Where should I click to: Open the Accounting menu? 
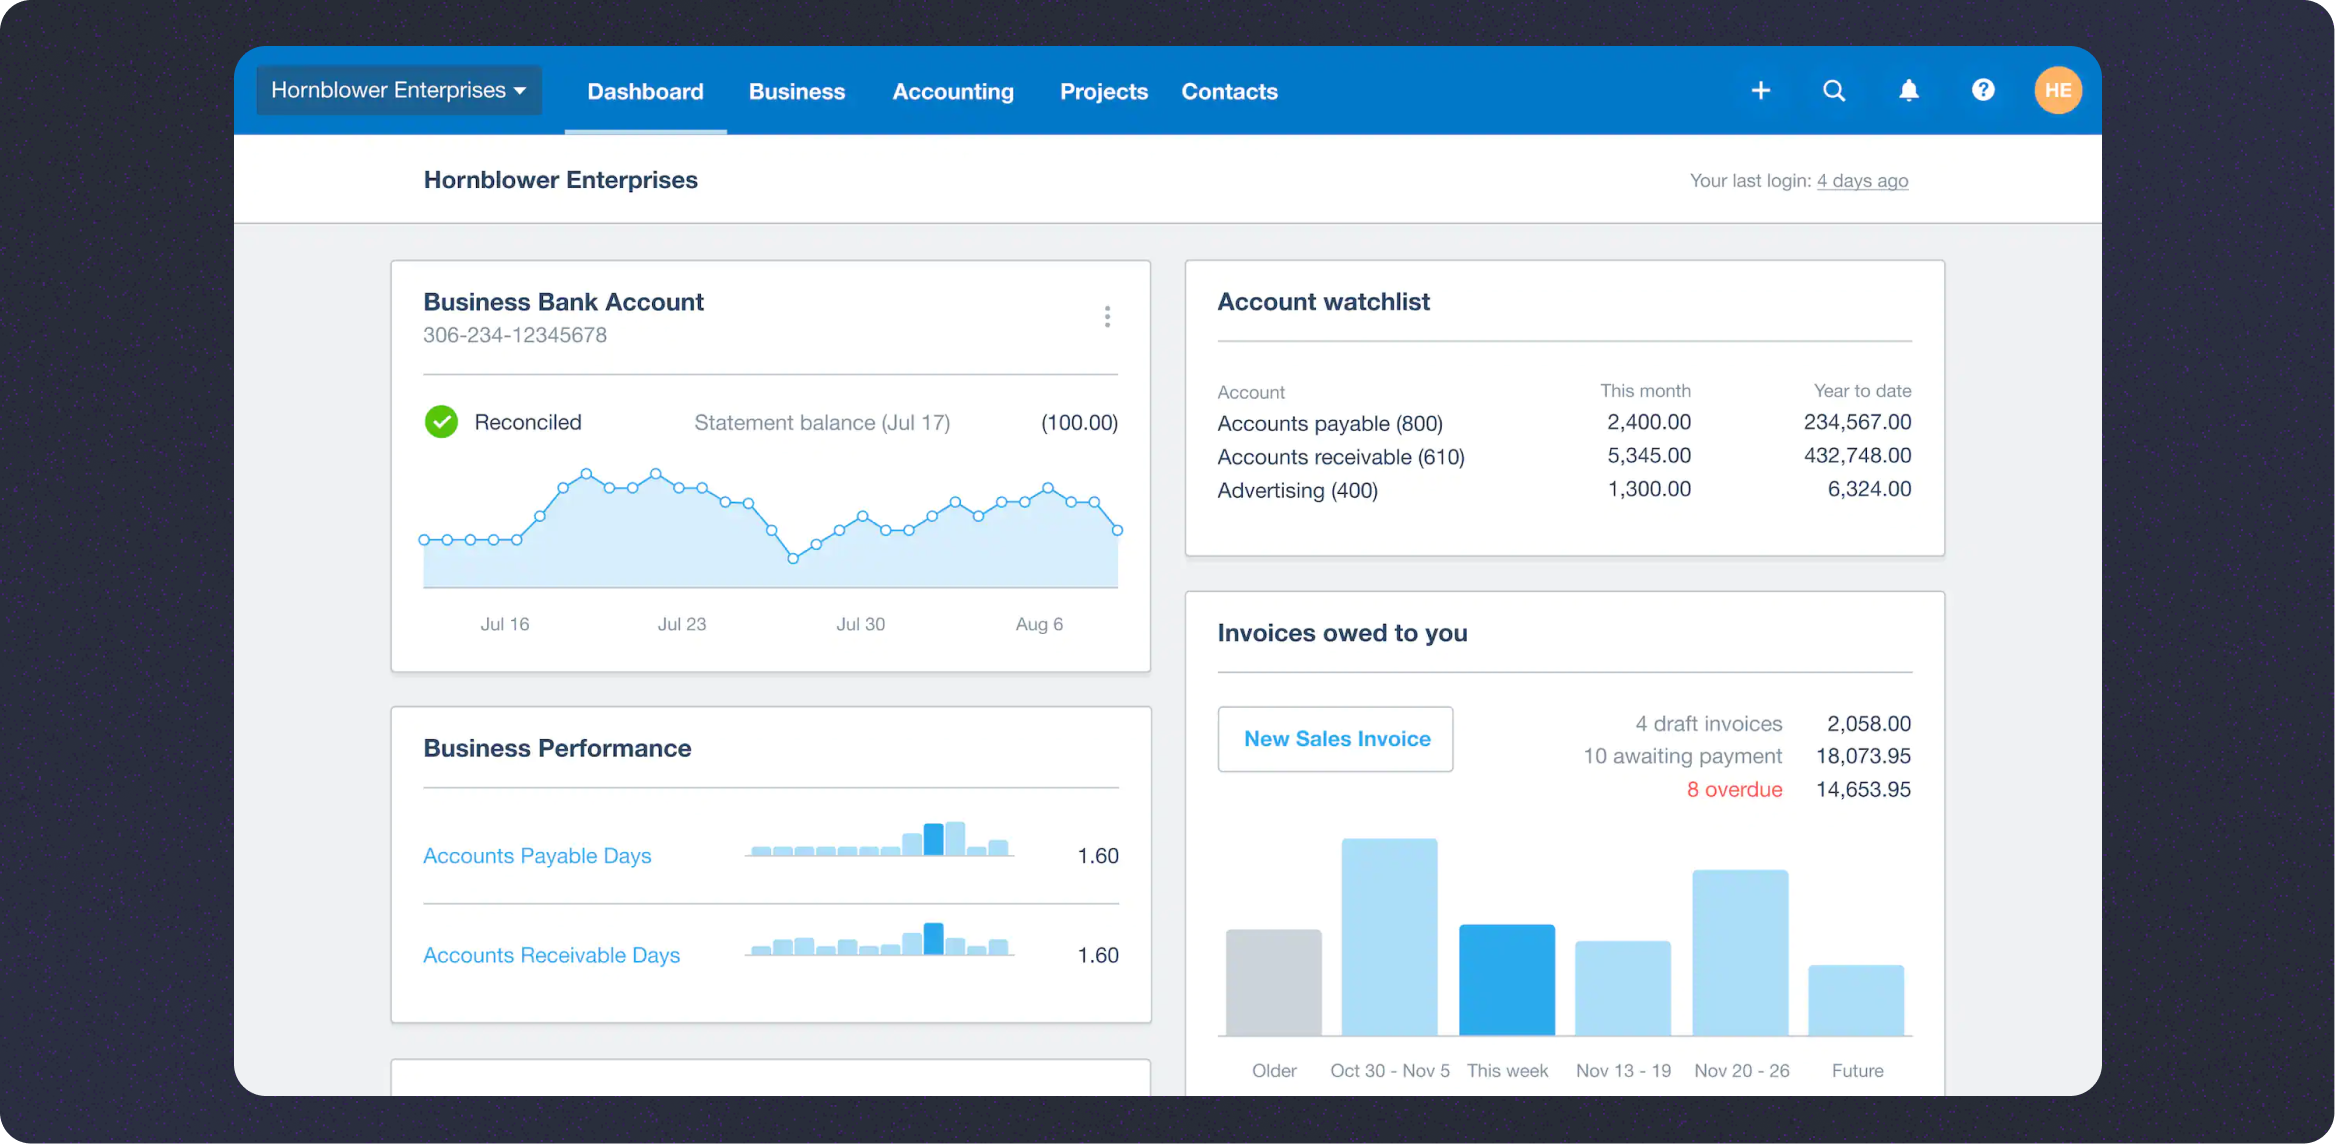(953, 92)
